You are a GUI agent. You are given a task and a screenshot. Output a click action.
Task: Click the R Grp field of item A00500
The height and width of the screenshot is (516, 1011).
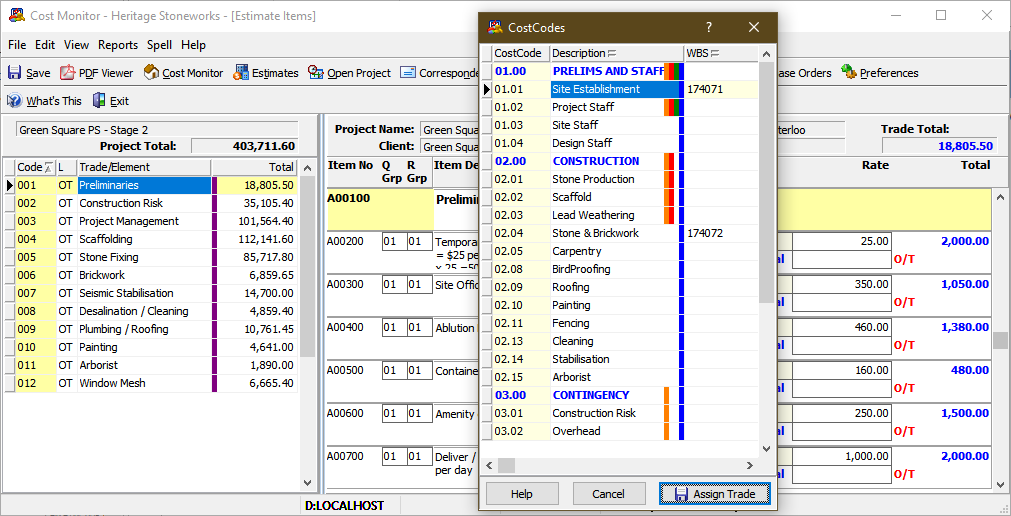click(x=419, y=371)
